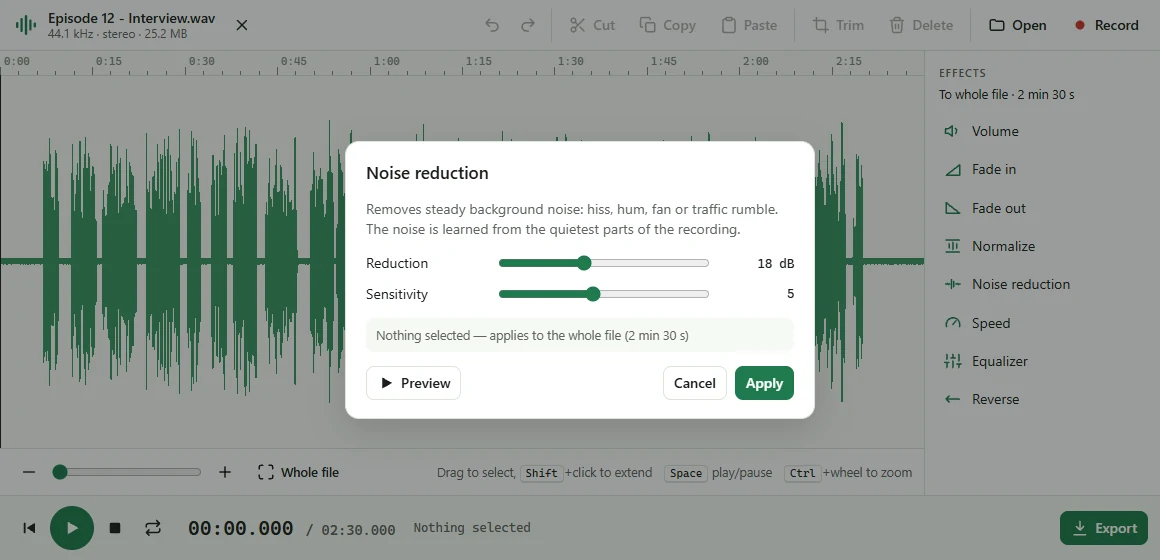Click the Redo arrow icon
The image size is (1160, 560).
[x=527, y=25]
